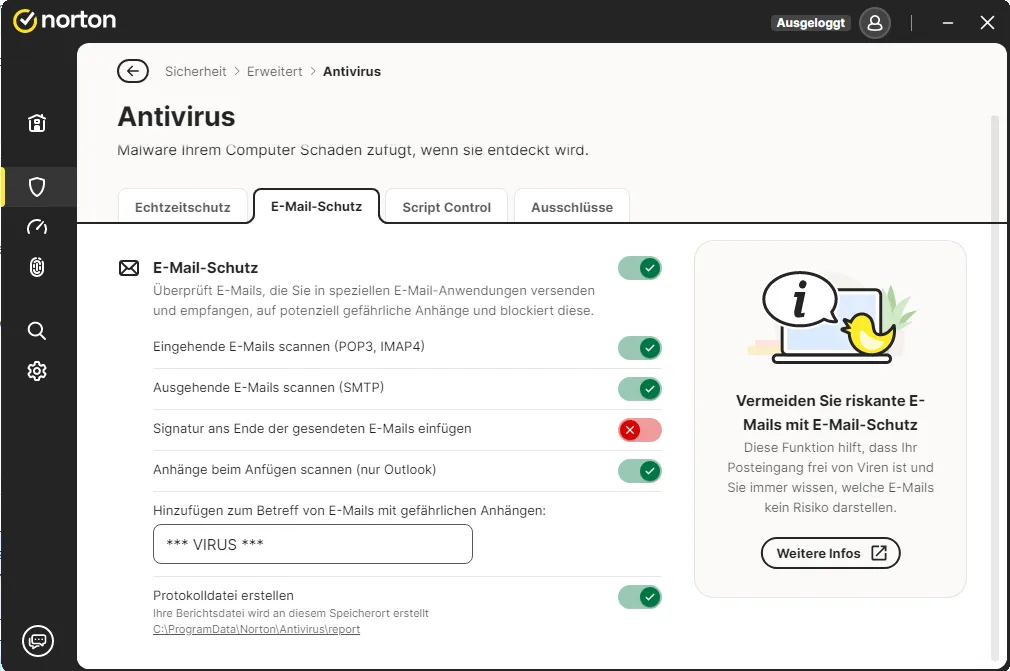Screen dimensions: 1010x671
Task: Open the performance speedometer sidebar icon
Action: pos(37,227)
